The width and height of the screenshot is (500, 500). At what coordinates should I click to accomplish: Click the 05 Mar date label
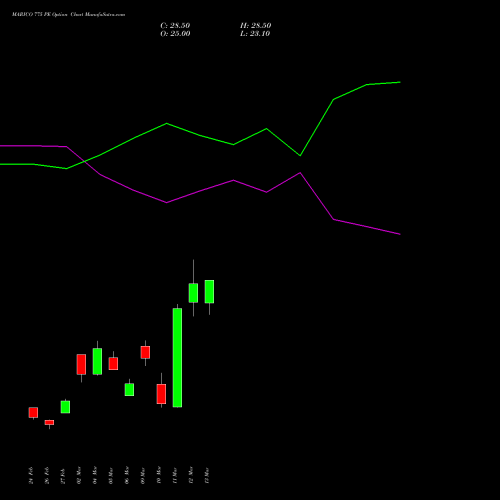pyautogui.click(x=111, y=476)
